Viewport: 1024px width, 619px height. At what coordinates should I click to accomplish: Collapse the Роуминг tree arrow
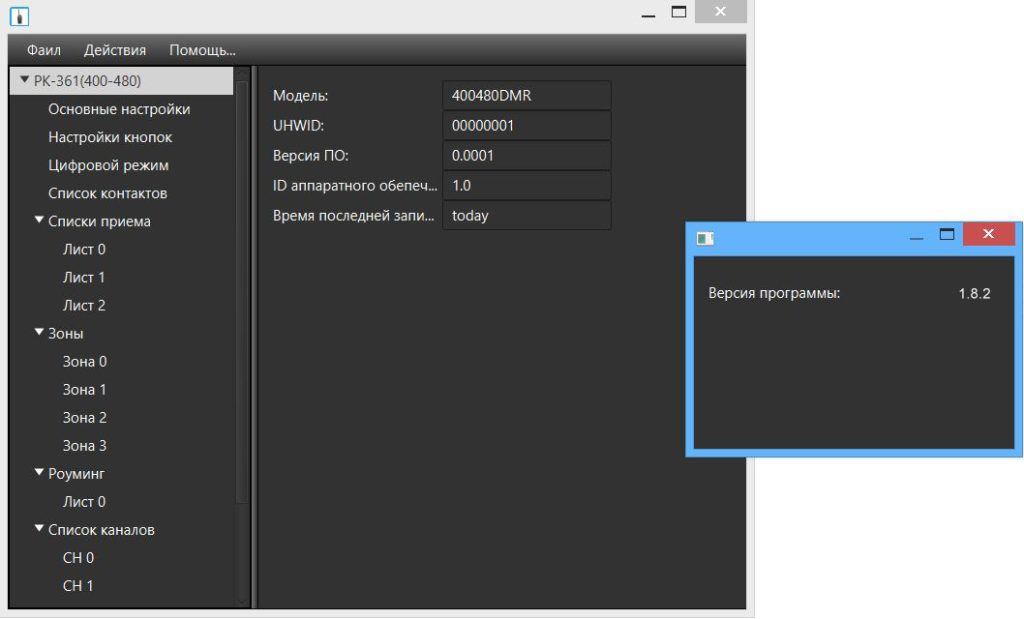pyautogui.click(x=39, y=472)
